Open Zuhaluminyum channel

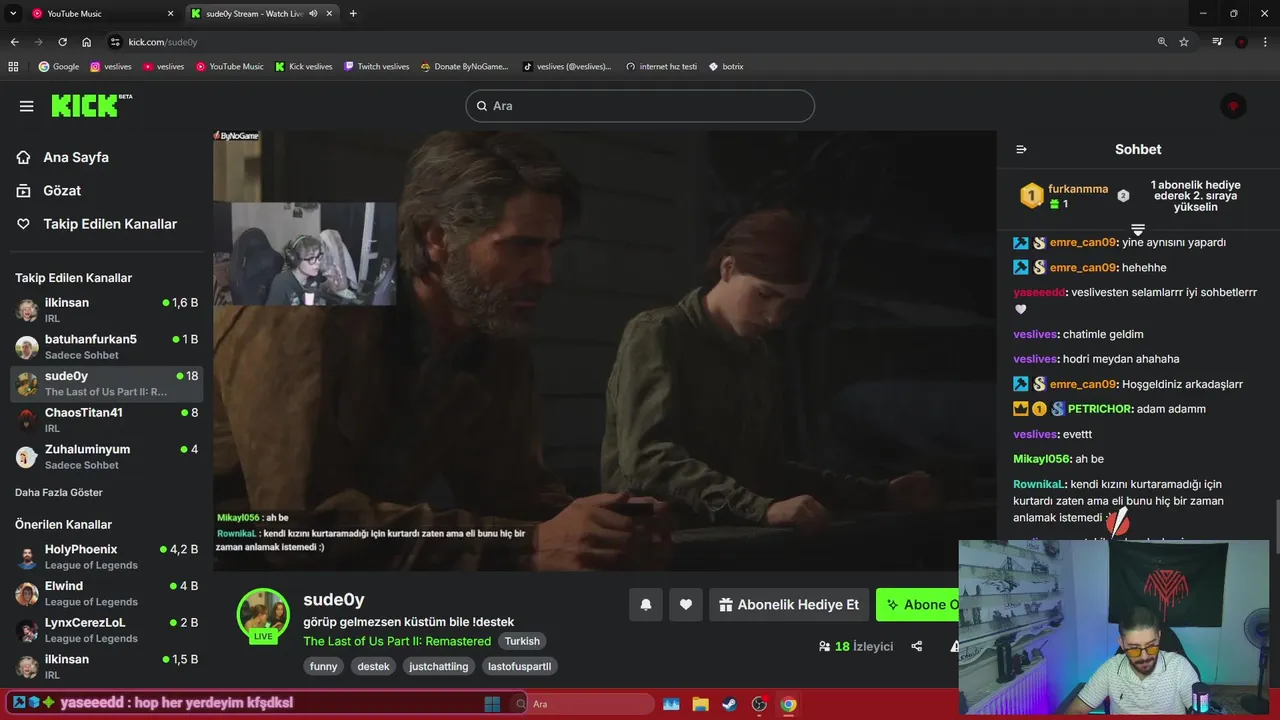click(106, 456)
